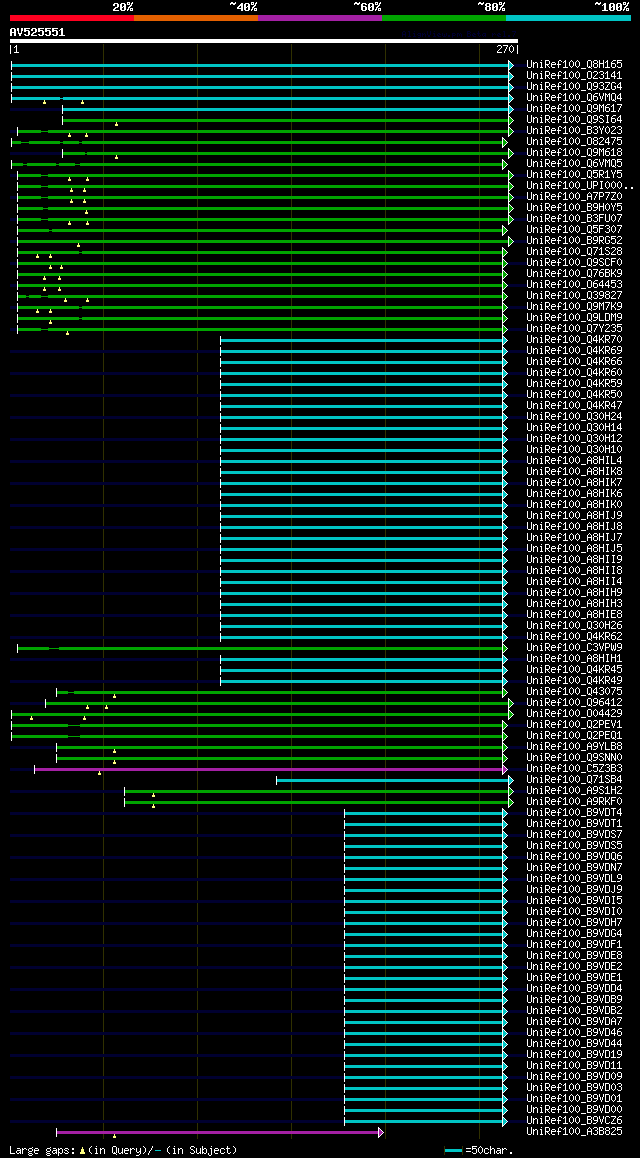The image size is (640, 1158).
Task: Open hit UniRef100_Q8H165
Action: (574, 65)
